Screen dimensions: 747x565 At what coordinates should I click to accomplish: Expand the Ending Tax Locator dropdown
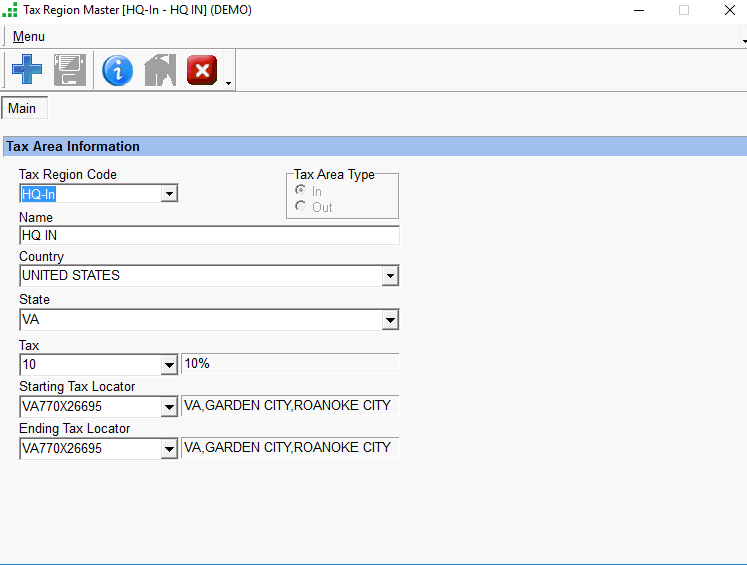[x=169, y=449]
